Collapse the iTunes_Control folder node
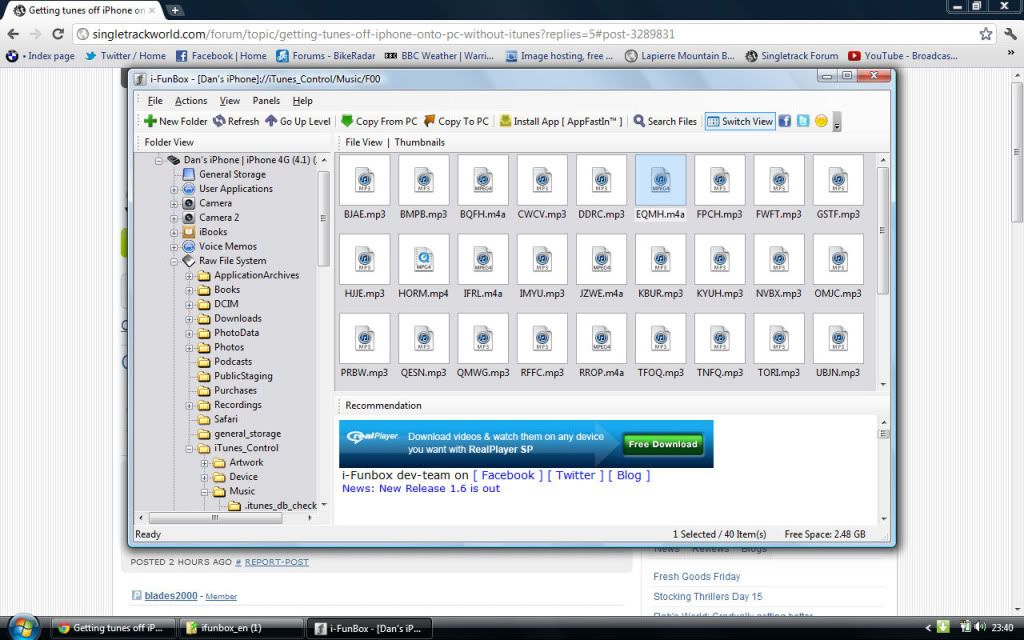 click(190, 449)
